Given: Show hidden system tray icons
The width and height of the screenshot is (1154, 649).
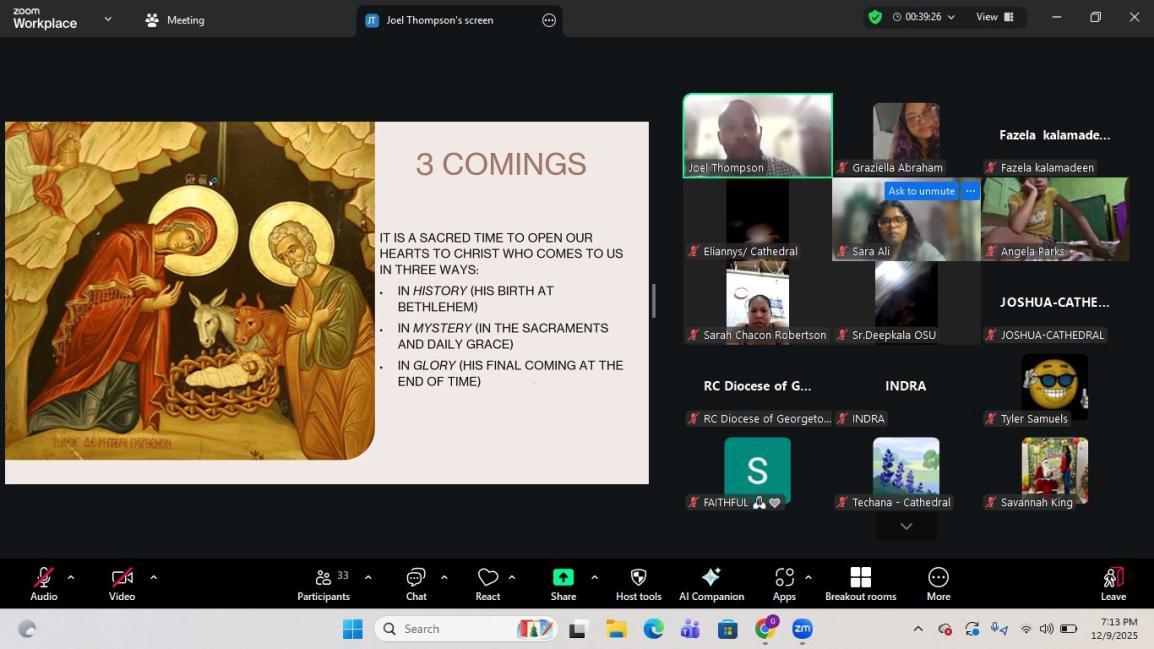Looking at the screenshot, I should click(x=918, y=629).
